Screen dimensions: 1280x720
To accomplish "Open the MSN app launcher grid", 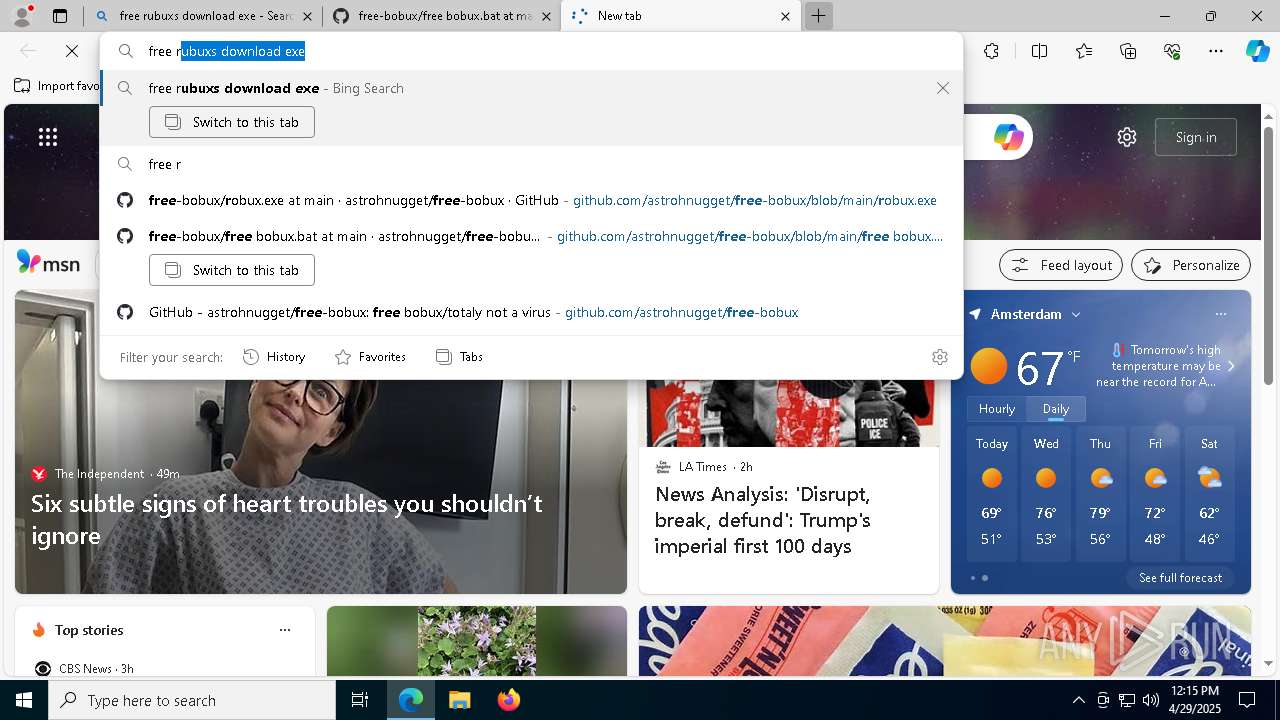I will tap(48, 137).
